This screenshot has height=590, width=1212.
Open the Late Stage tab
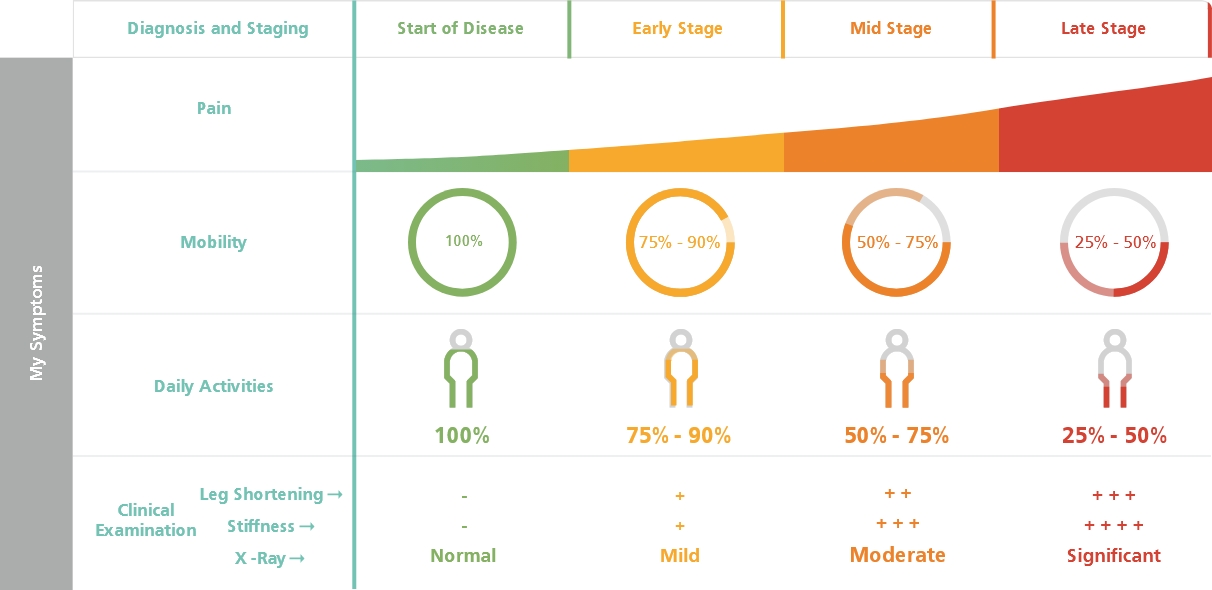pyautogui.click(x=1103, y=28)
